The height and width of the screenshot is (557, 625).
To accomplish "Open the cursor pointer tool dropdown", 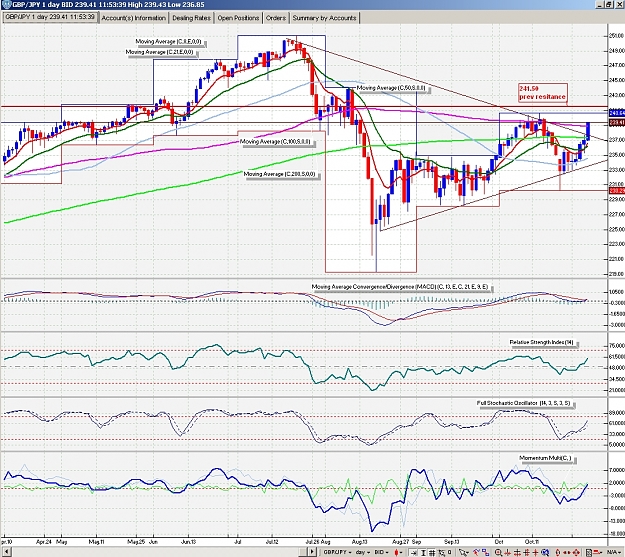I will coord(464,552).
